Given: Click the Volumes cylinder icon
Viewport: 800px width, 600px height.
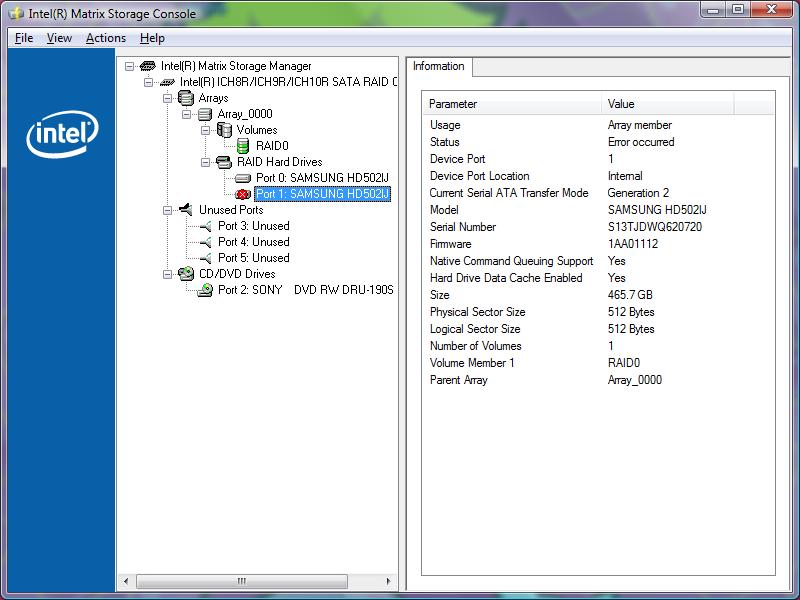Looking at the screenshot, I should (x=224, y=130).
